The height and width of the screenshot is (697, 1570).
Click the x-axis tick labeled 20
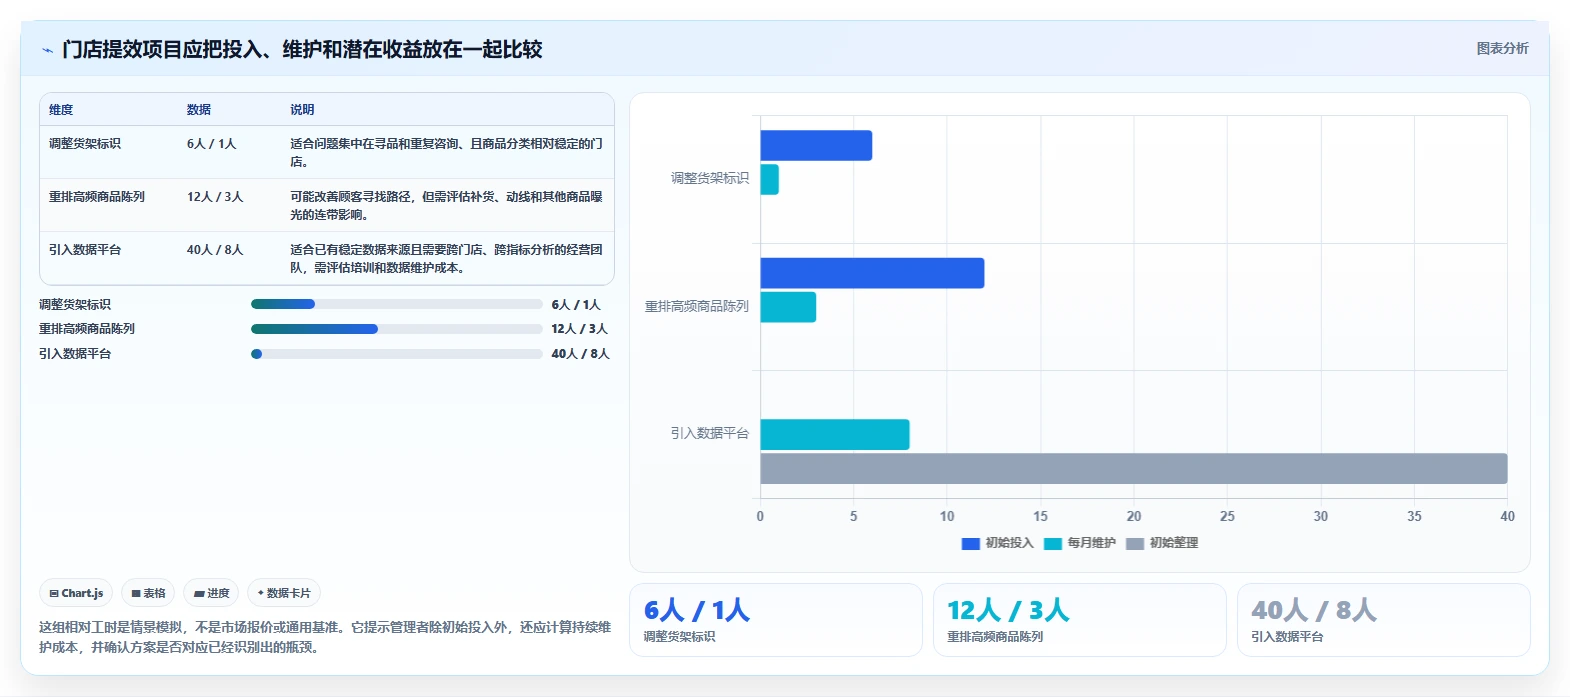1134,517
